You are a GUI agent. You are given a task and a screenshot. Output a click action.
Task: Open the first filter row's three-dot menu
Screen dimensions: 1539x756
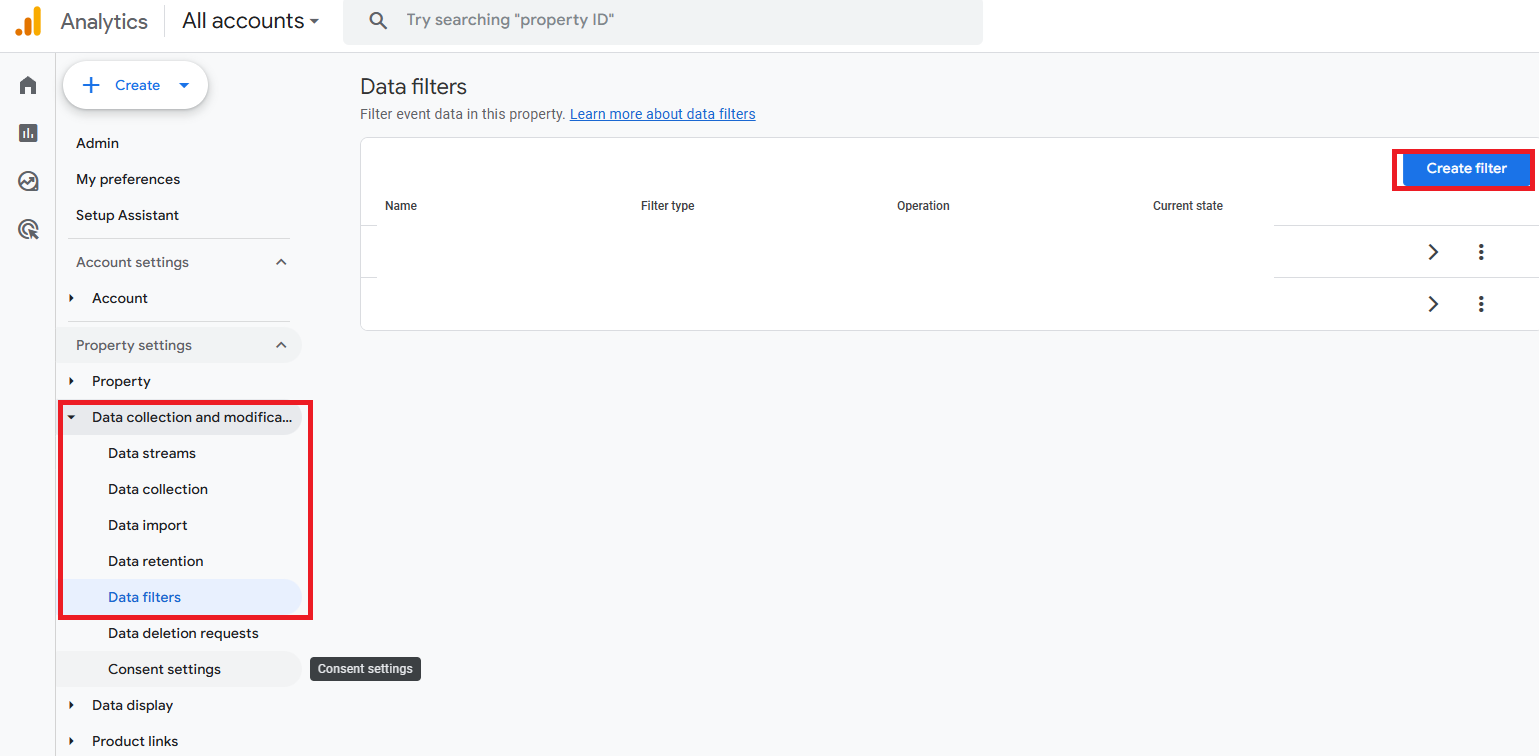[x=1481, y=252]
